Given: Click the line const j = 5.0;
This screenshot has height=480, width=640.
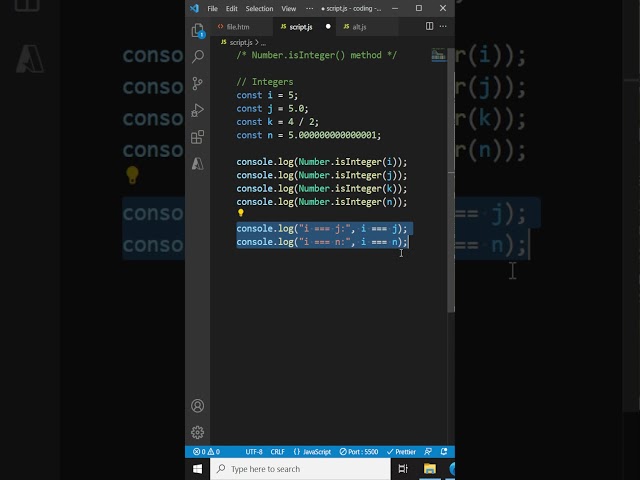Looking at the screenshot, I should click(272, 109).
